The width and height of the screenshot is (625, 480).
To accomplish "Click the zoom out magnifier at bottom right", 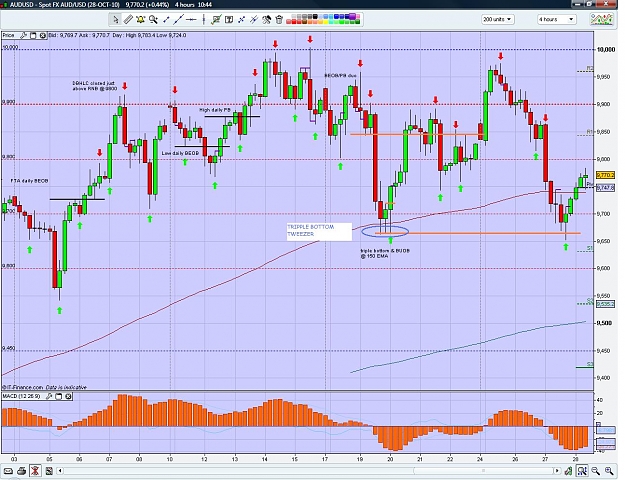I will pyautogui.click(x=596, y=471).
